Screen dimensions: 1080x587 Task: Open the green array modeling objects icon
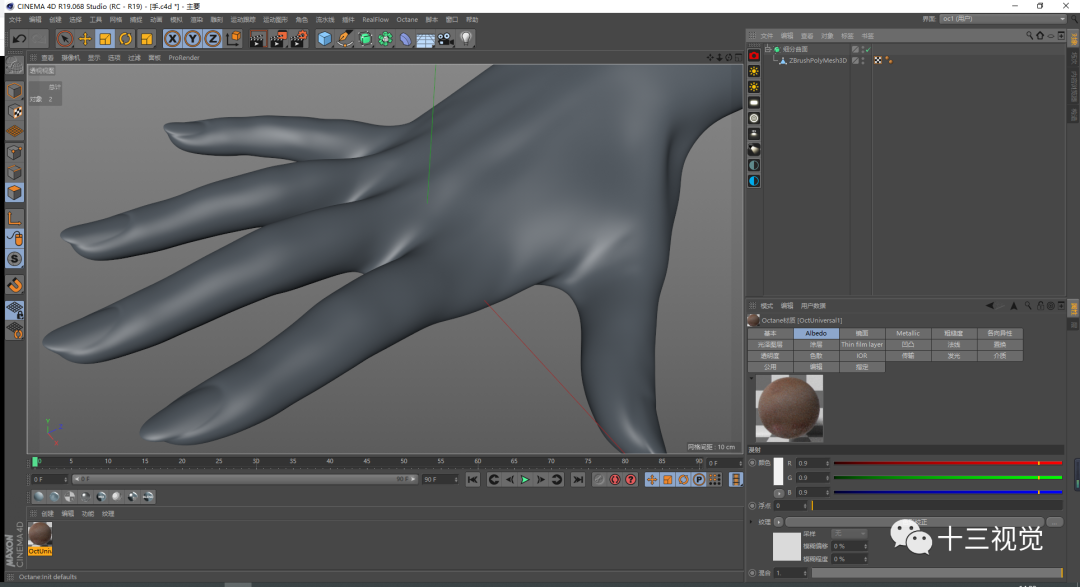point(385,39)
